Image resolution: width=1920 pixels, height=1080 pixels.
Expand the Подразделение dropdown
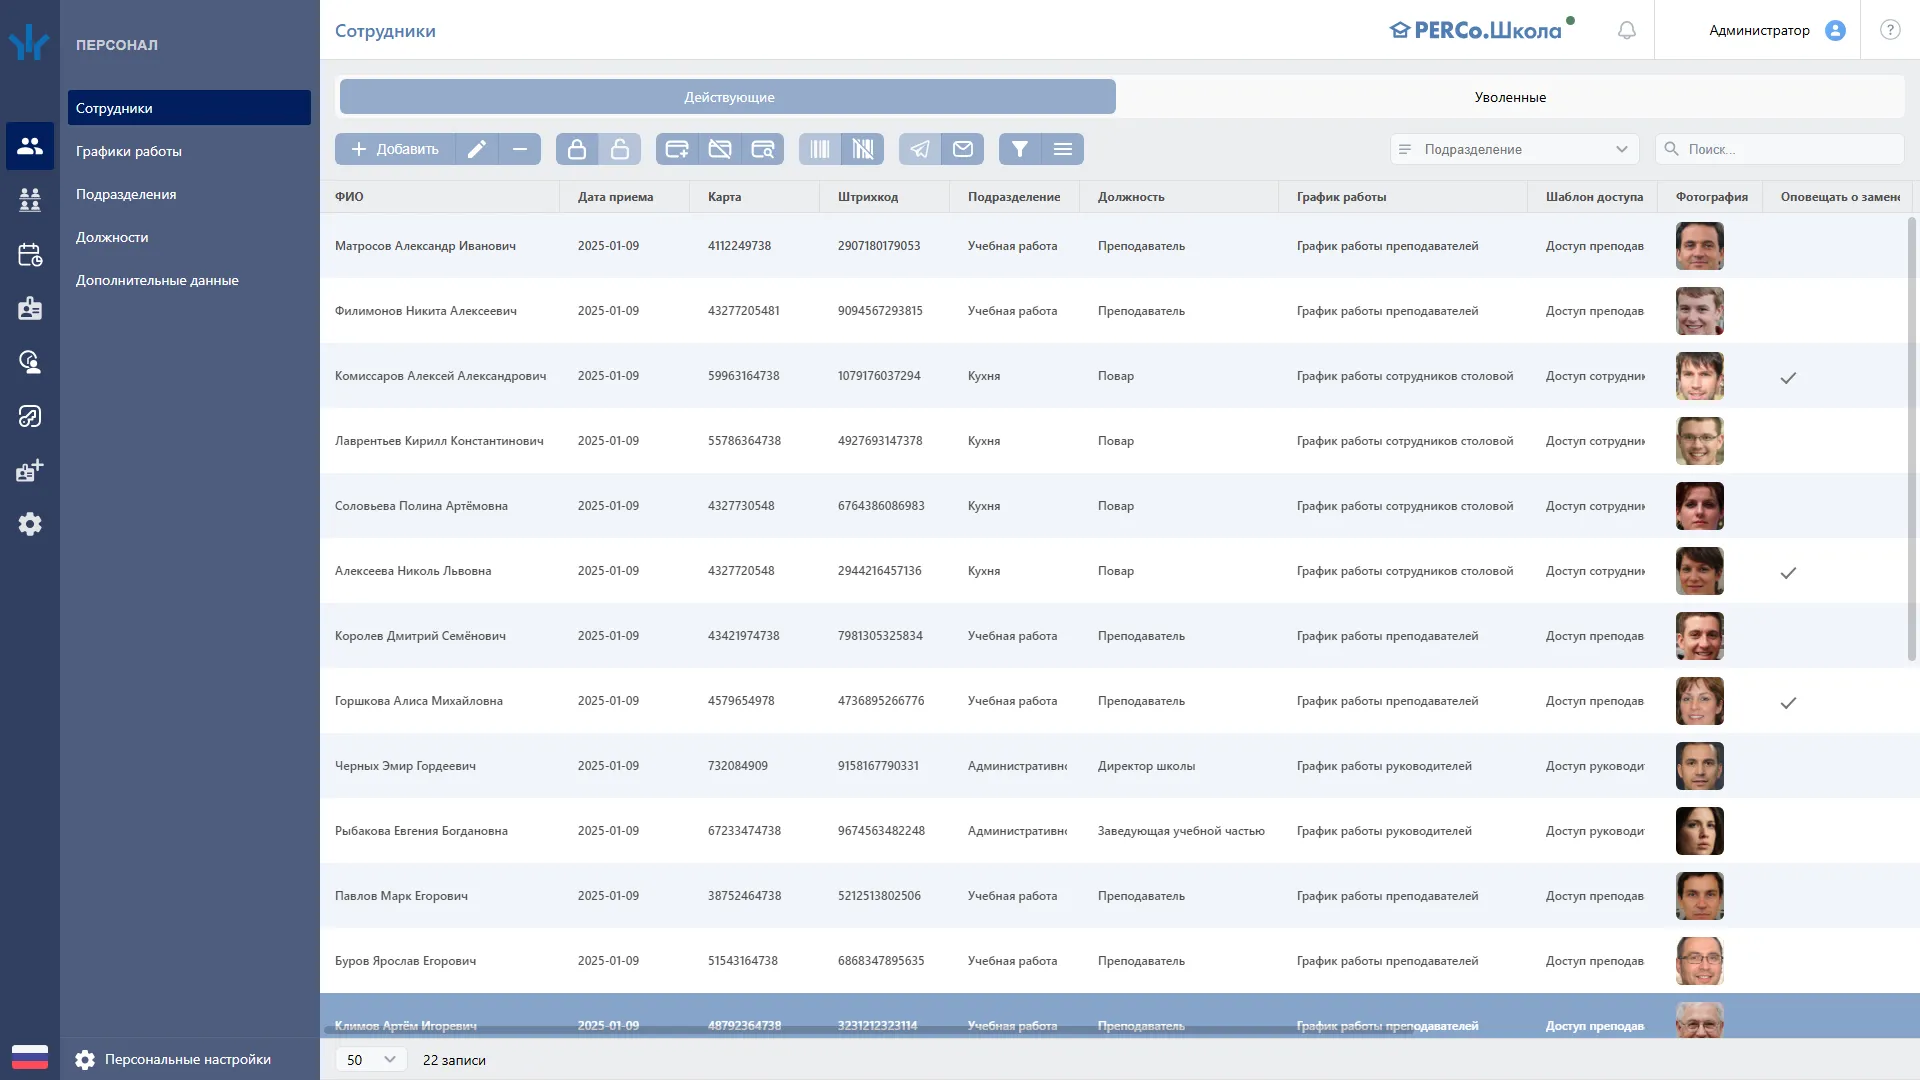point(1514,149)
